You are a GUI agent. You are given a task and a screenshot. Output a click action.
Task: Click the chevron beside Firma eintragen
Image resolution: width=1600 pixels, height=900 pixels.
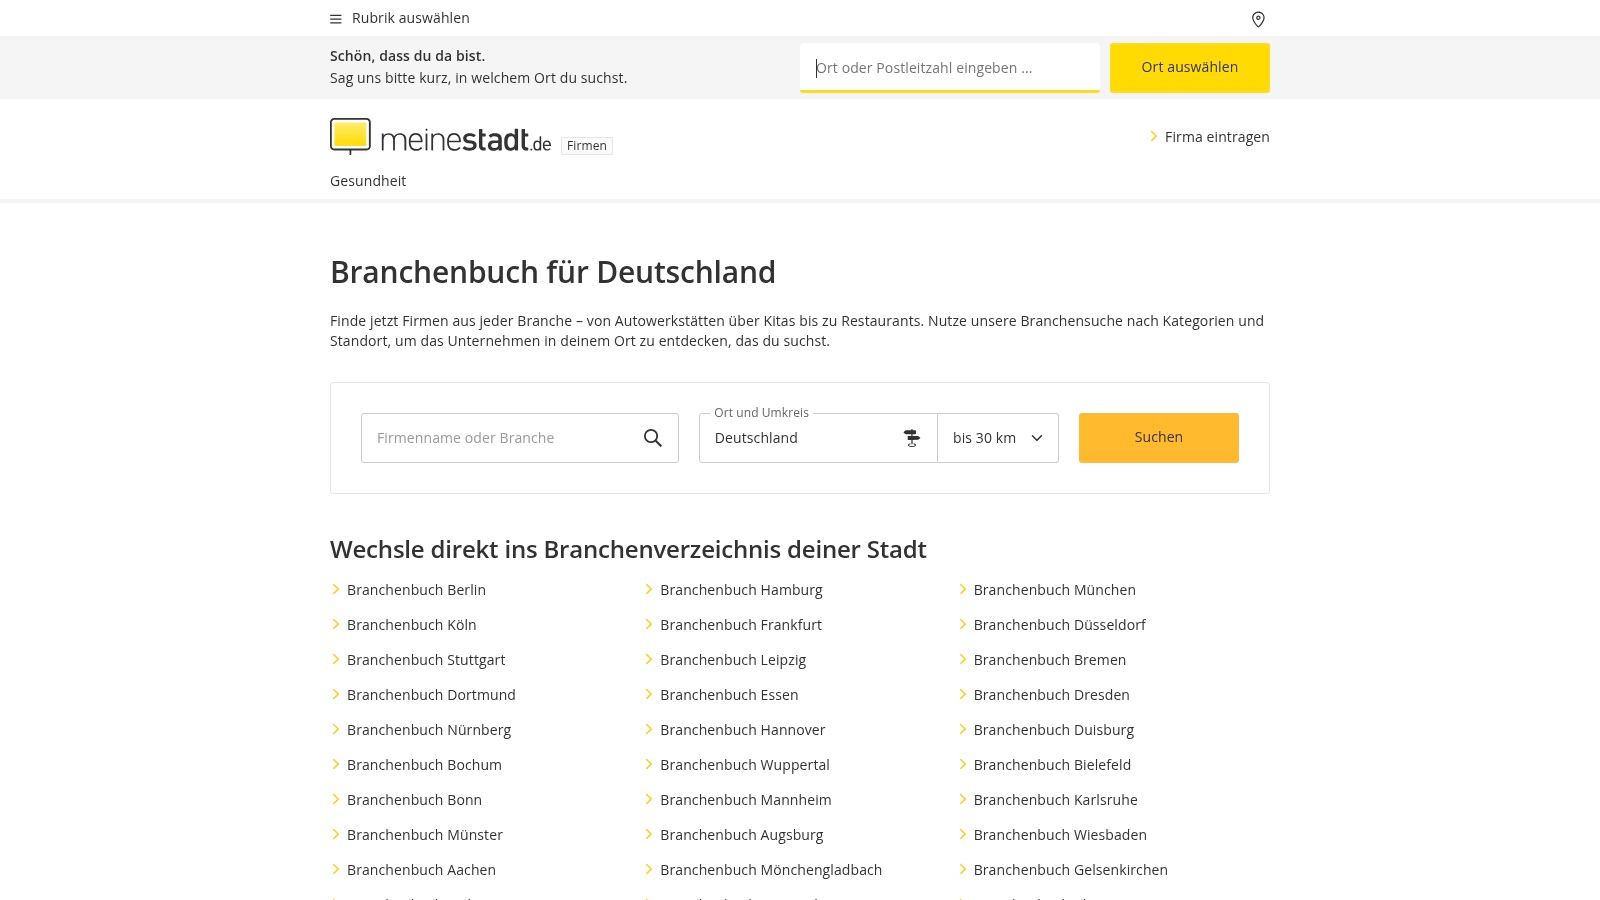(1153, 137)
